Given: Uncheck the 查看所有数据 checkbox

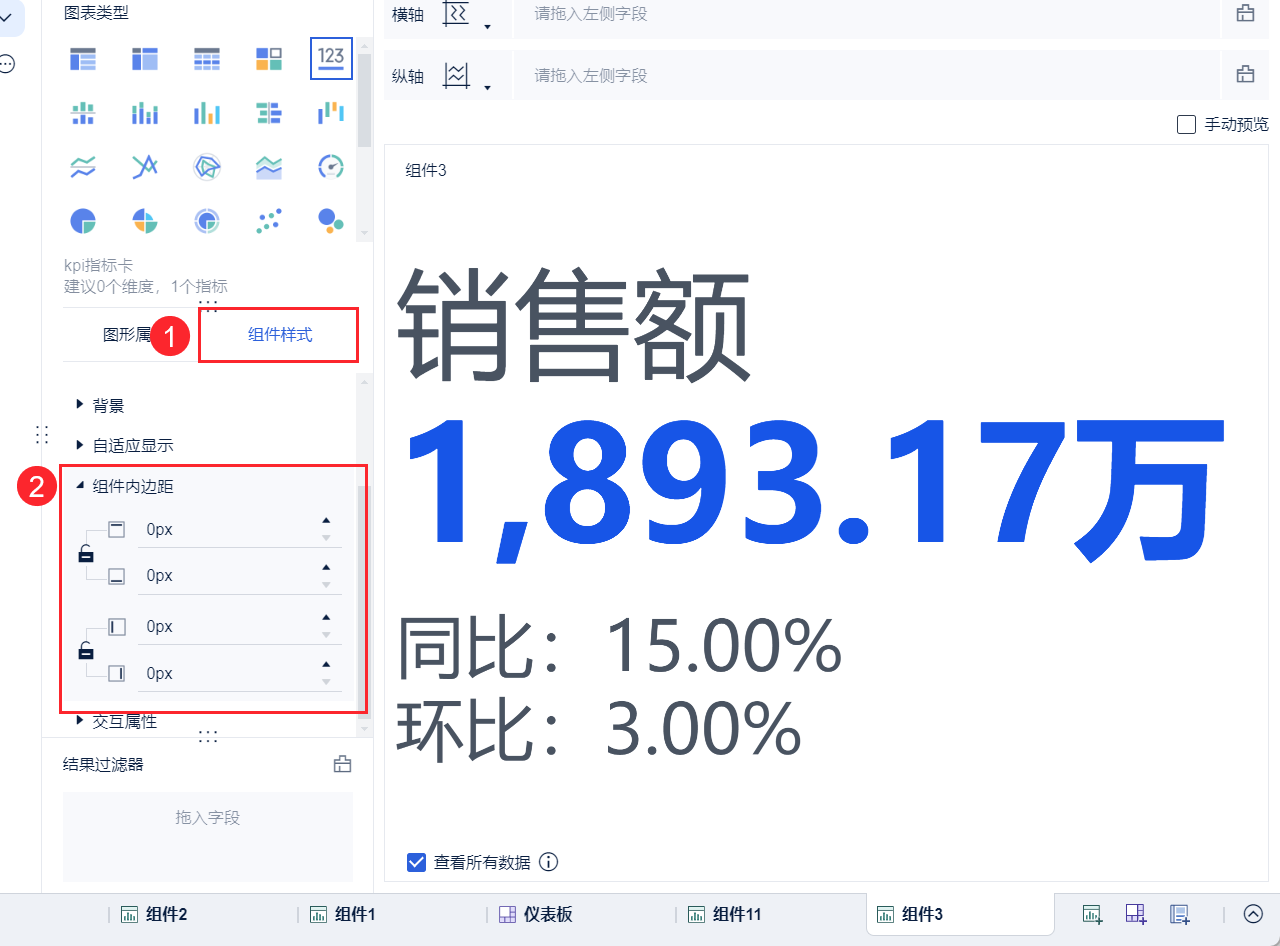Looking at the screenshot, I should pos(417,862).
